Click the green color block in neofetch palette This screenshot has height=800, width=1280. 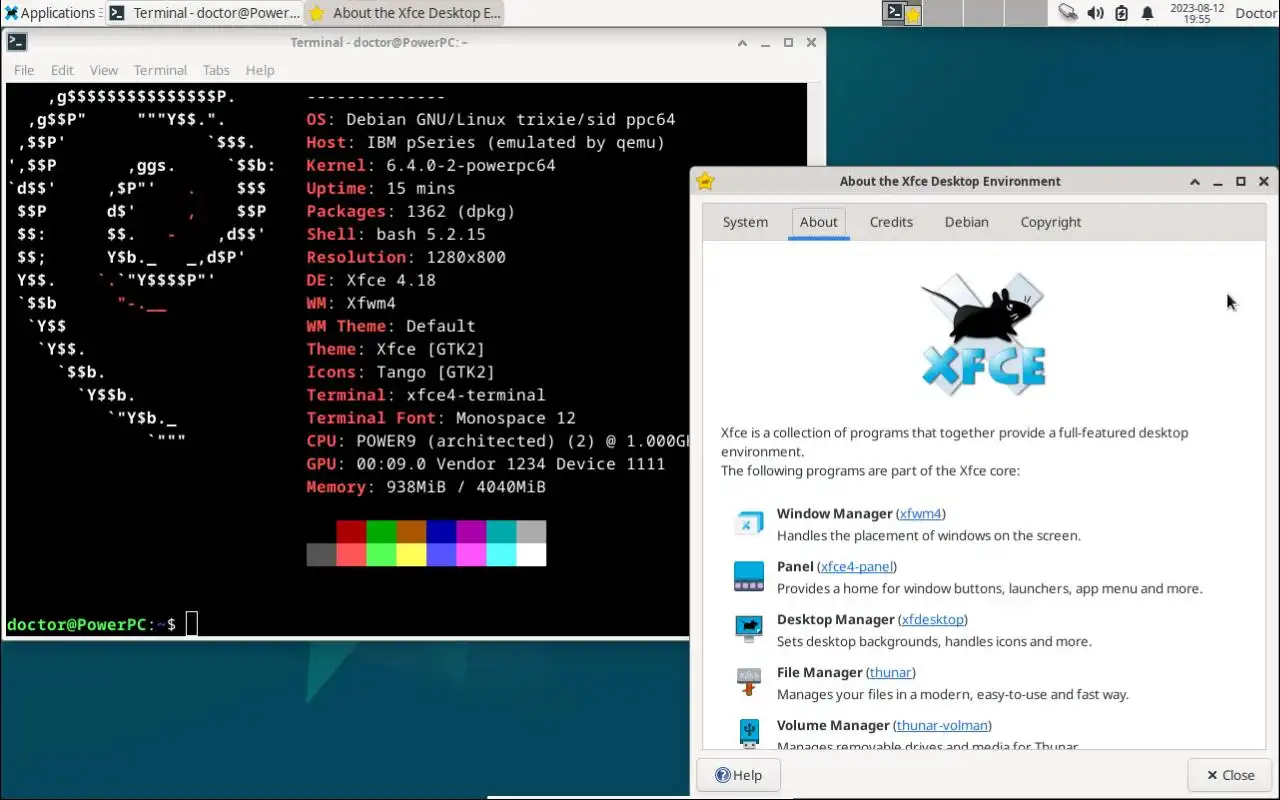(381, 531)
